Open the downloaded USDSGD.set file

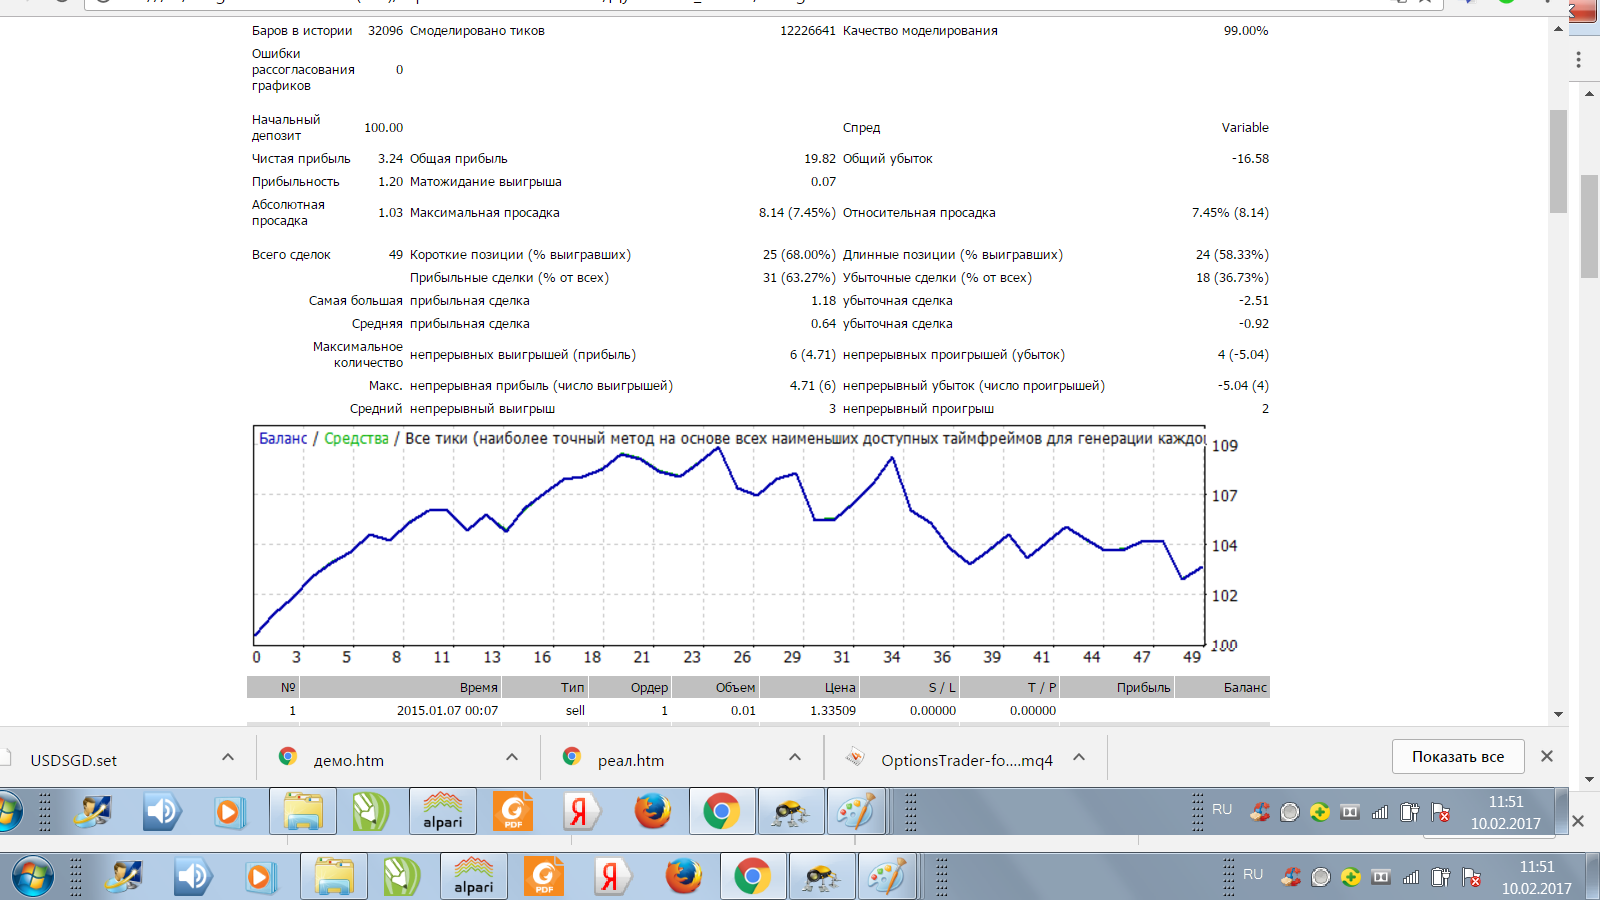pos(73,760)
